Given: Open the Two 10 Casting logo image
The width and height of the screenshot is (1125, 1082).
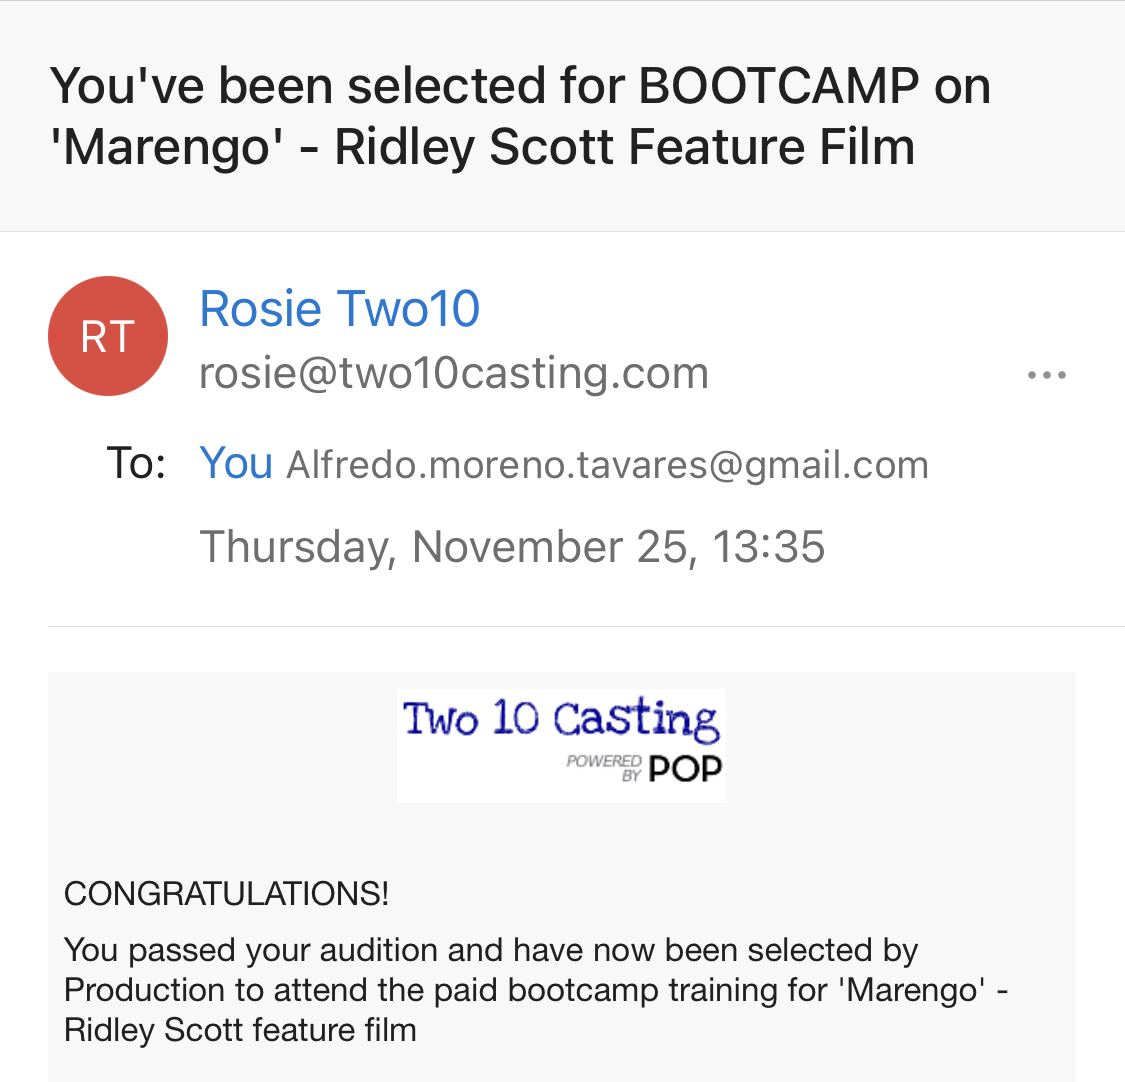Looking at the screenshot, I should pyautogui.click(x=561, y=745).
